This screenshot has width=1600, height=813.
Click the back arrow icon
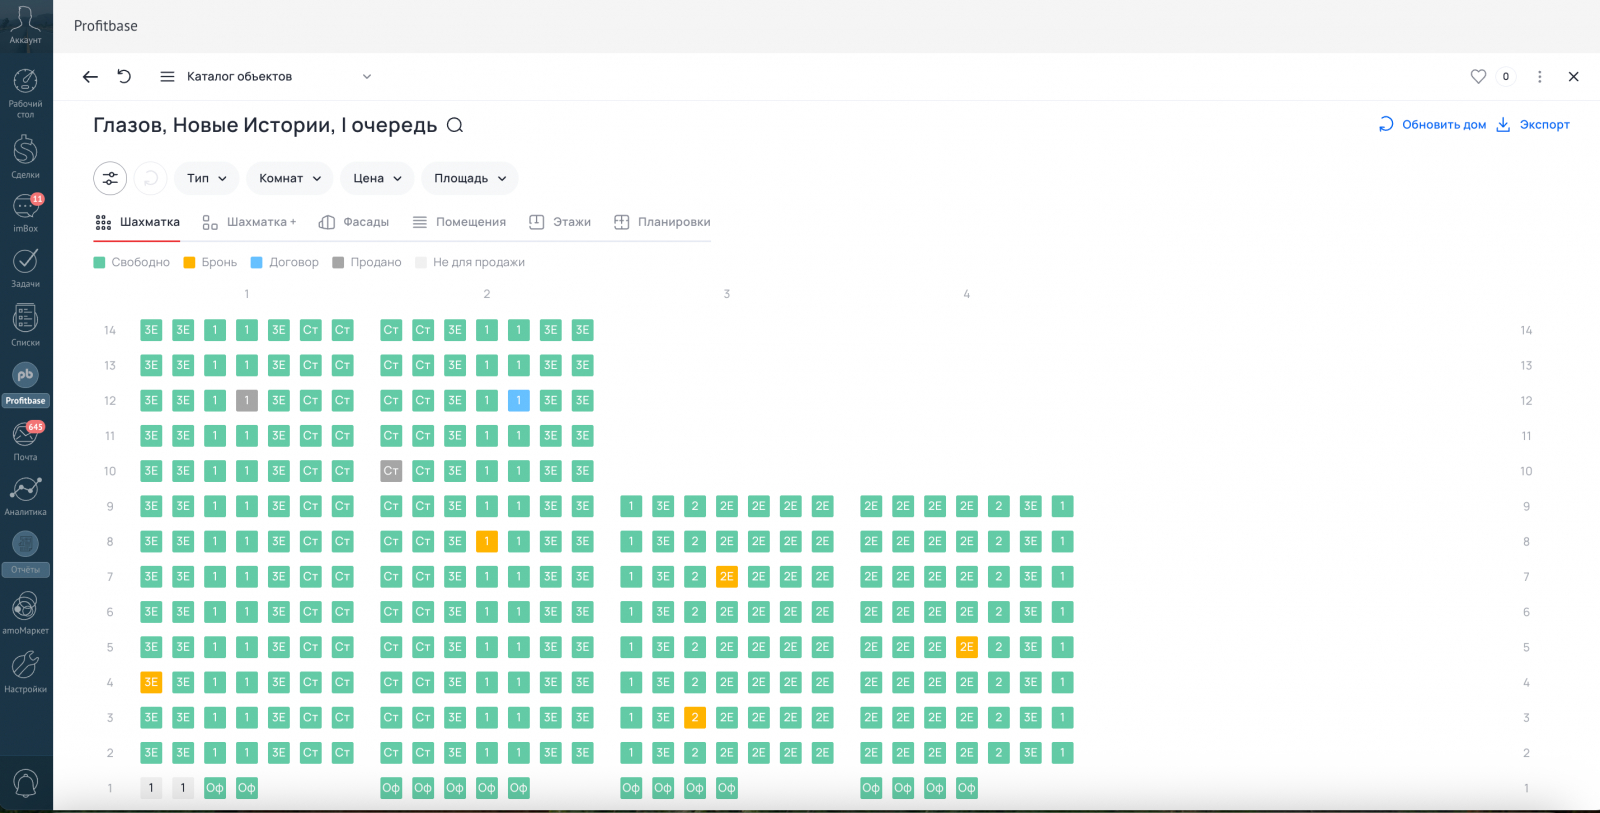coord(90,77)
